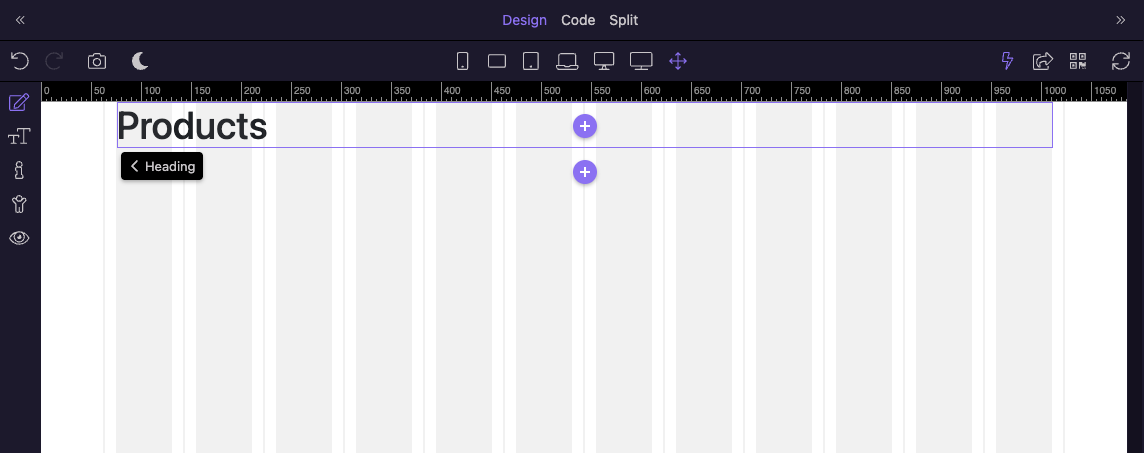Click the plus button inside the heading
Viewport: 1144px width, 453px height.
[585, 126]
